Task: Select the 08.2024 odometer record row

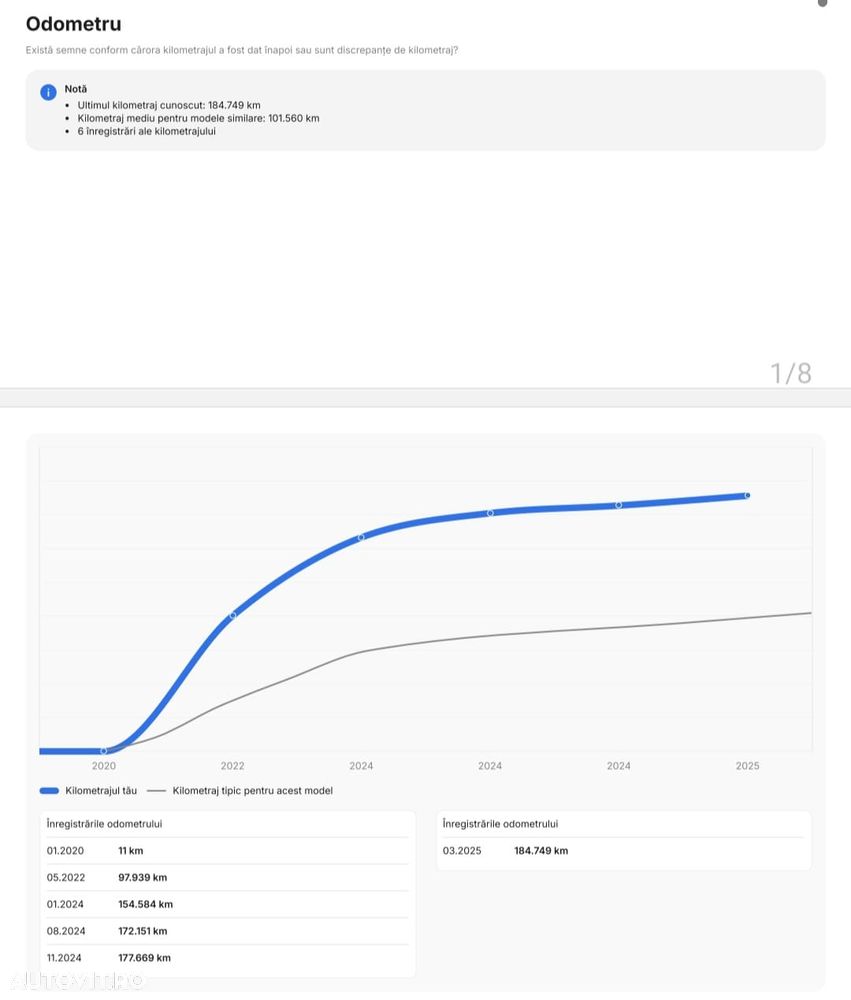Action: point(227,931)
